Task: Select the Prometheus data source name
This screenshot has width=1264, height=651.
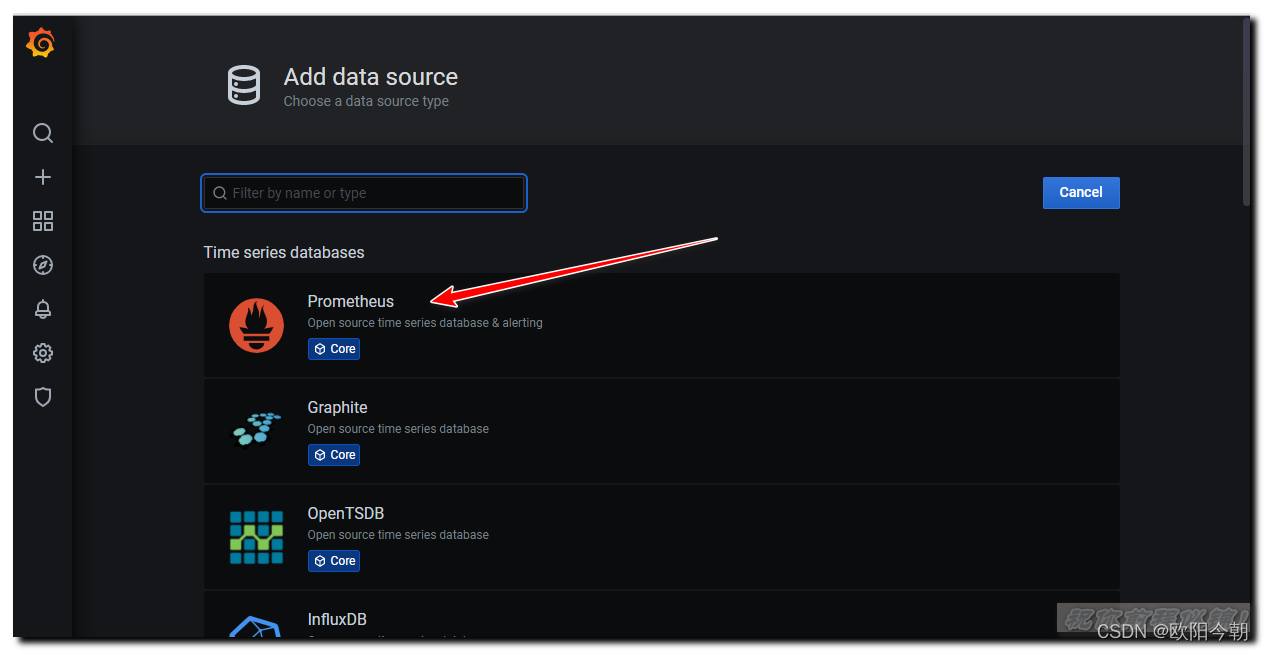Action: pyautogui.click(x=350, y=301)
